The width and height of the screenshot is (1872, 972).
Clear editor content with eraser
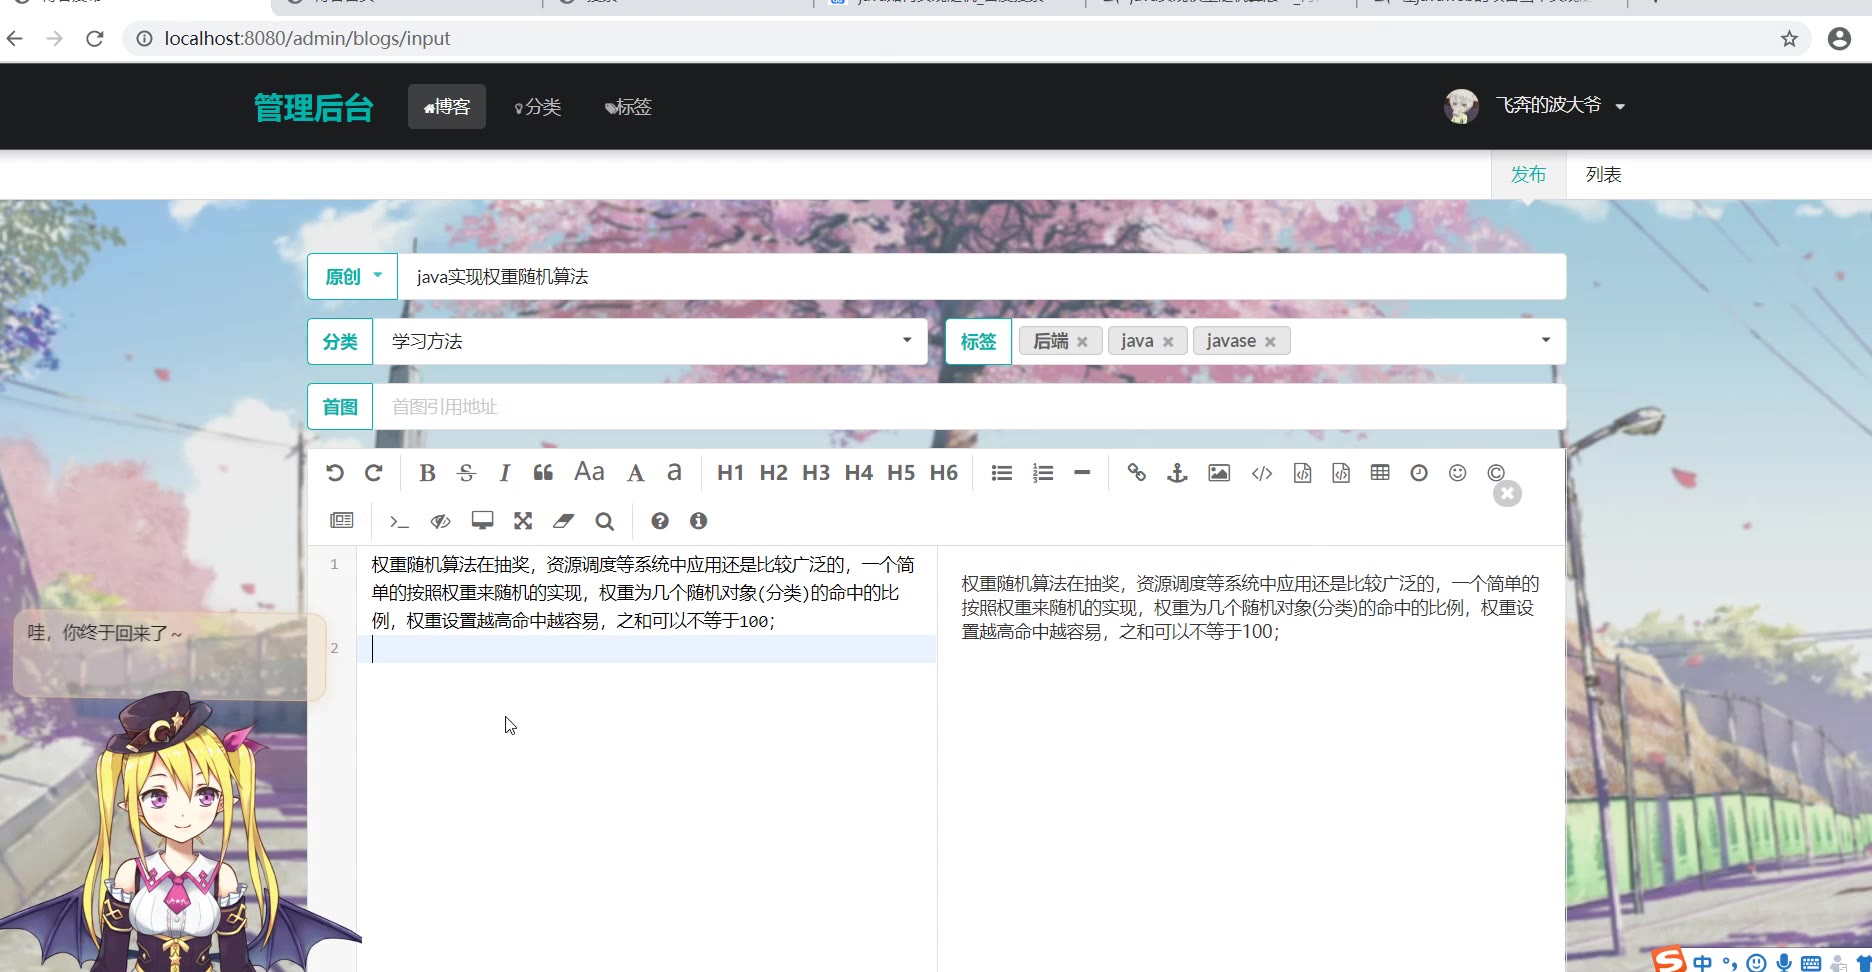tap(563, 520)
